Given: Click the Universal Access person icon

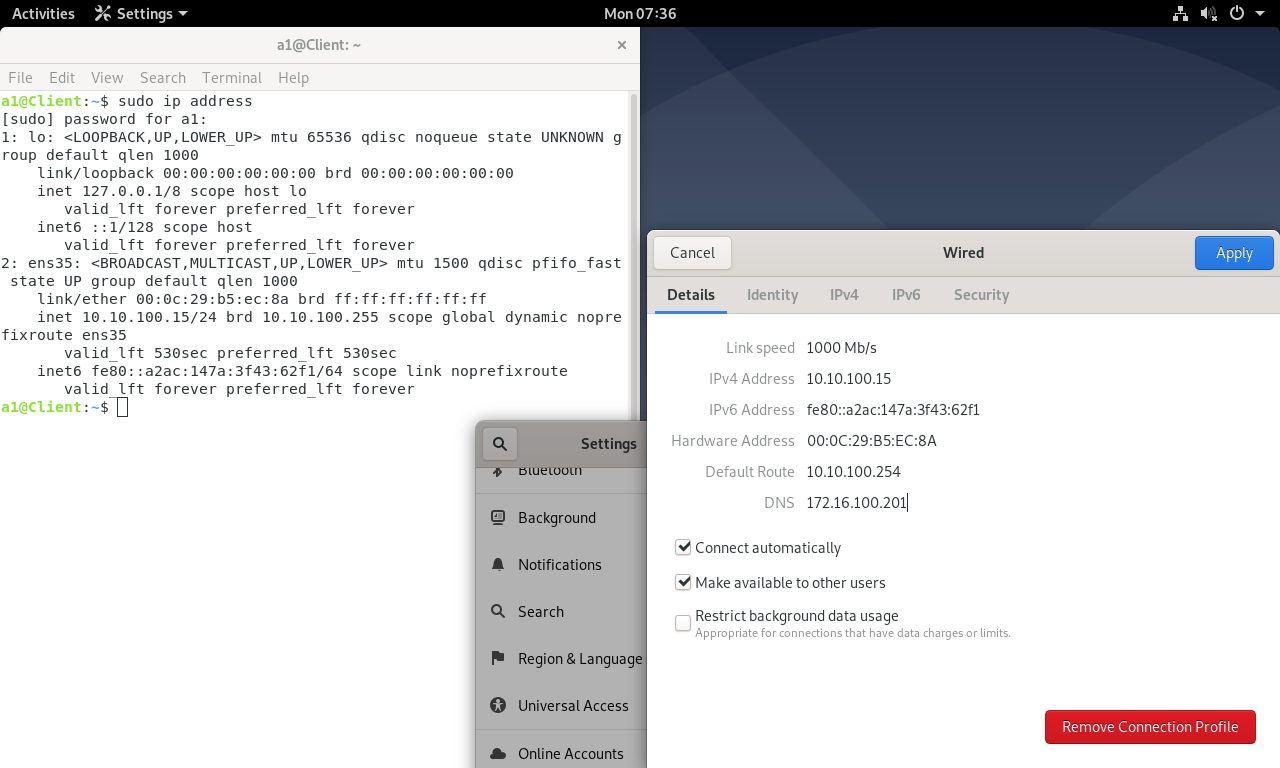Looking at the screenshot, I should (498, 706).
